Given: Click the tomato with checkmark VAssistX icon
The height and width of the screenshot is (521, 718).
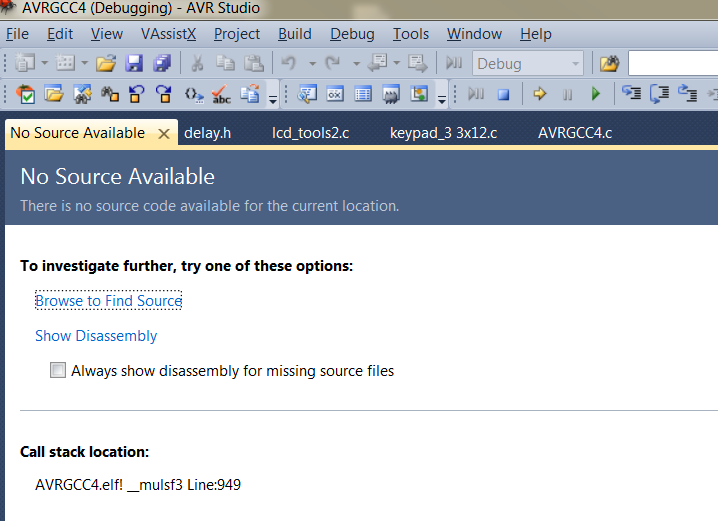Looking at the screenshot, I should pos(25,94).
